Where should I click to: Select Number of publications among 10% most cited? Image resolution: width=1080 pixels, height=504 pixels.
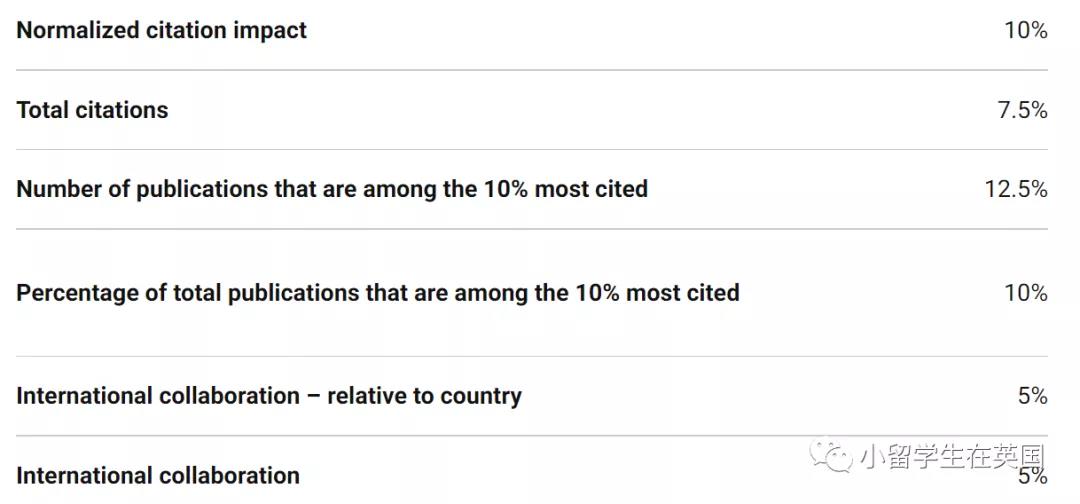pyautogui.click(x=332, y=189)
